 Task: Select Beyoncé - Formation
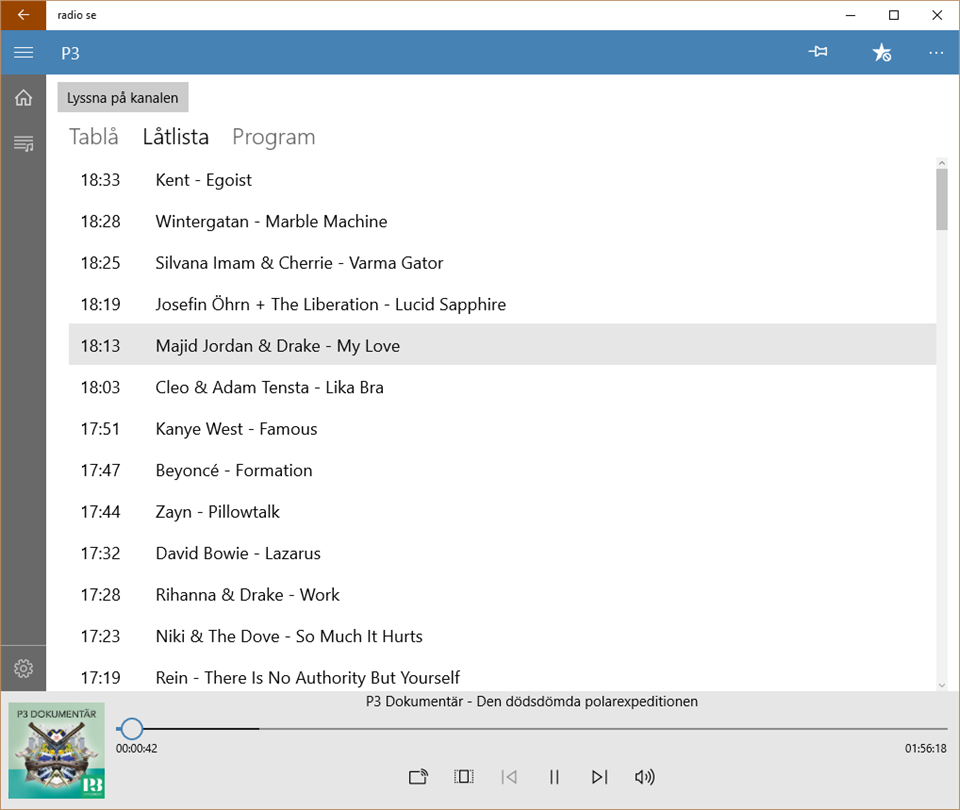pos(502,470)
